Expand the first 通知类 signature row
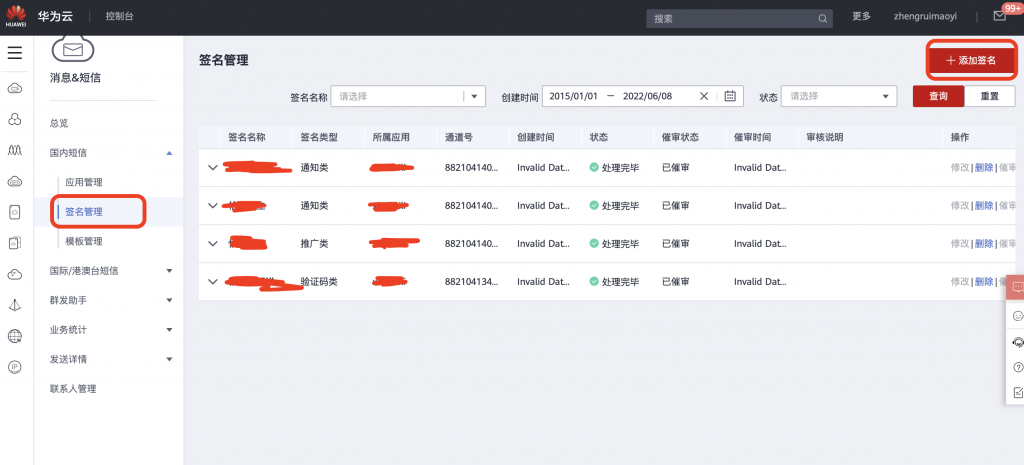The height and width of the screenshot is (465, 1024). (212, 167)
